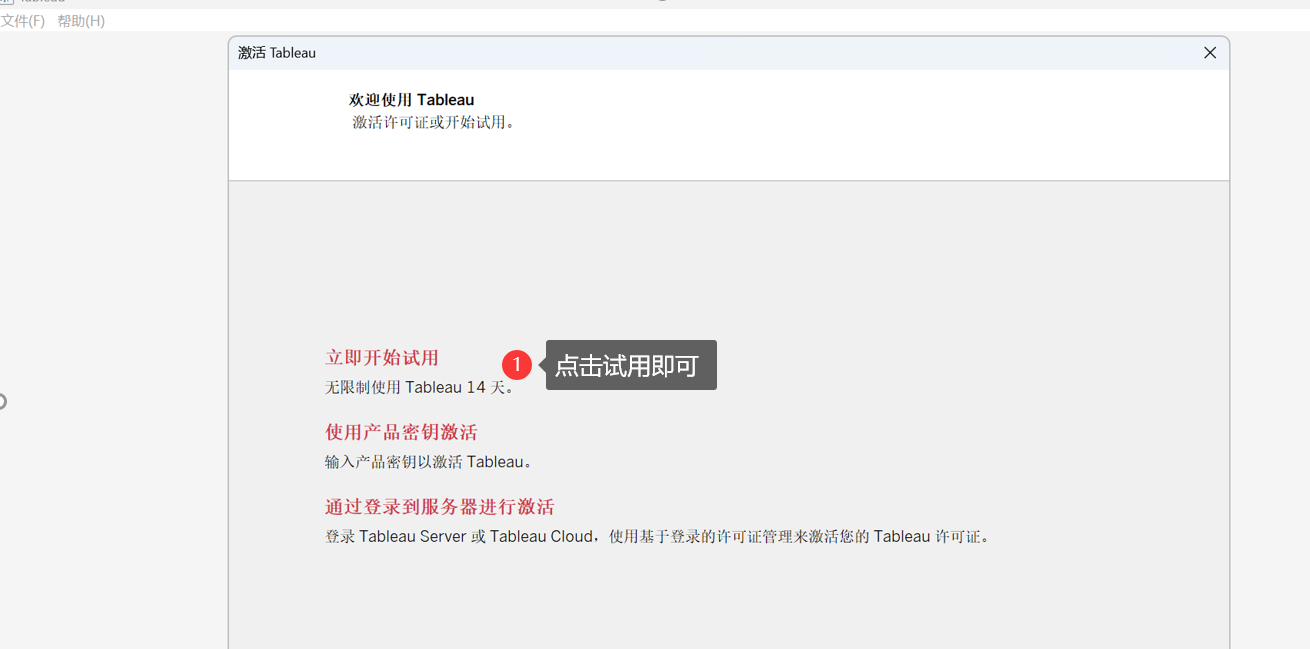Open the 帮助(H) menu
Image resolution: width=1310 pixels, height=649 pixels.
click(x=81, y=21)
